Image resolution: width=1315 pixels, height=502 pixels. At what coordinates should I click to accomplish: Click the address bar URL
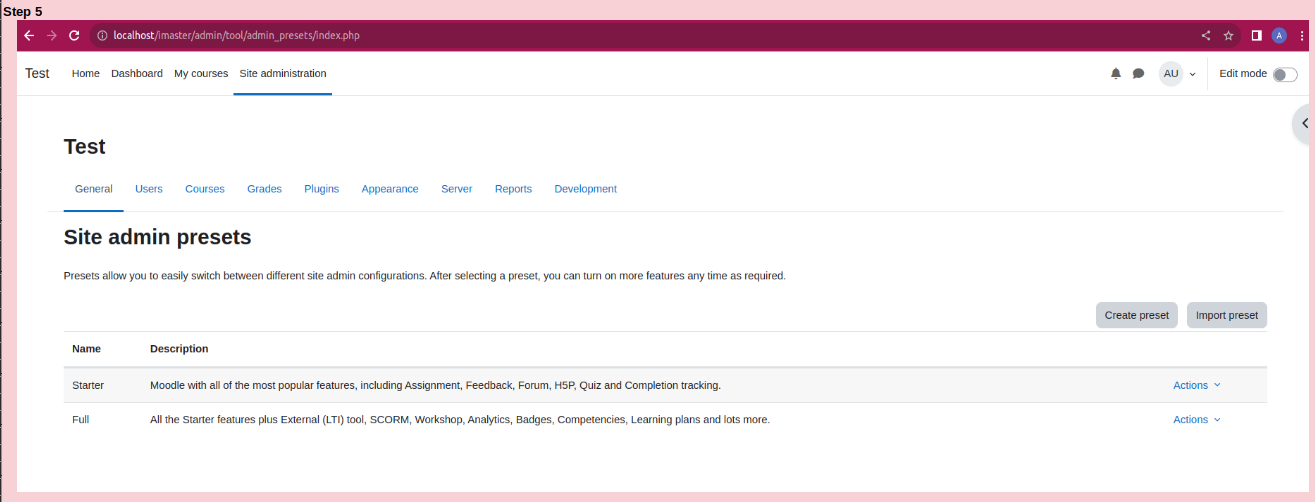[236, 35]
